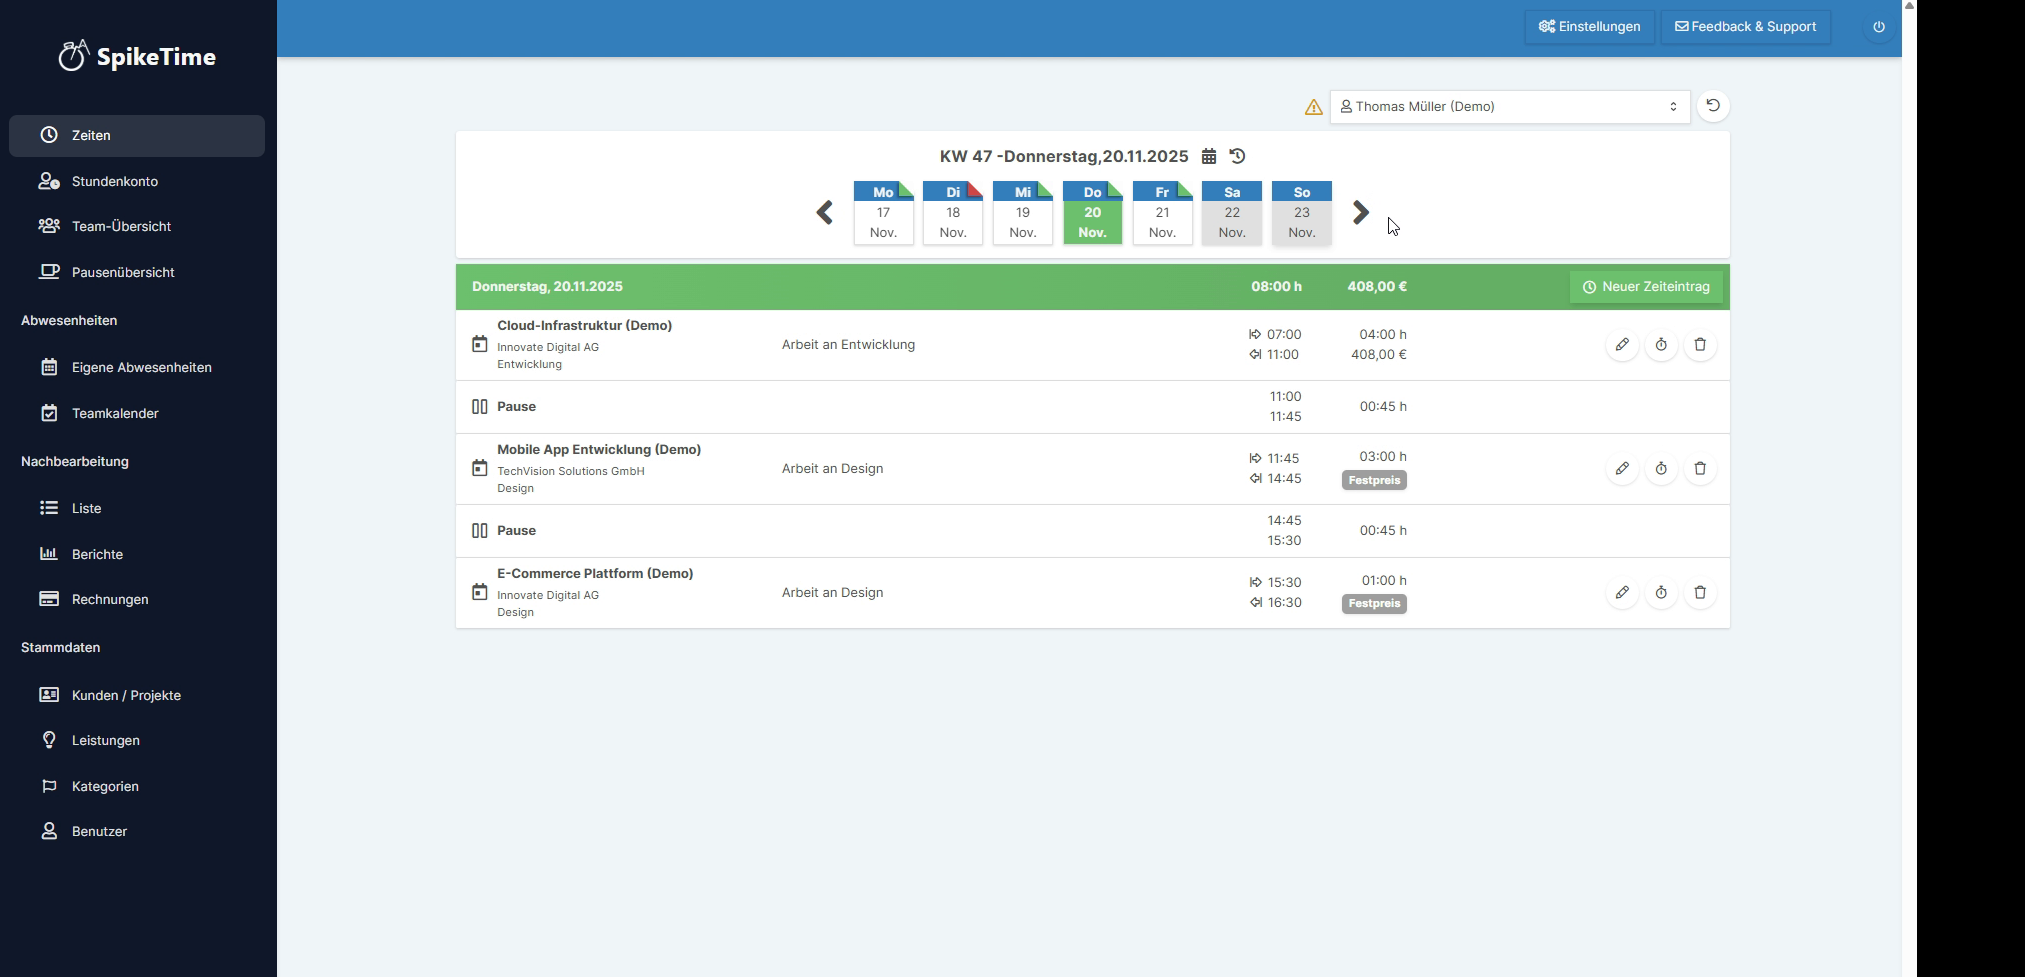2025x977 pixels.
Task: Click the jump-to-today history icon
Action: pos(1237,156)
